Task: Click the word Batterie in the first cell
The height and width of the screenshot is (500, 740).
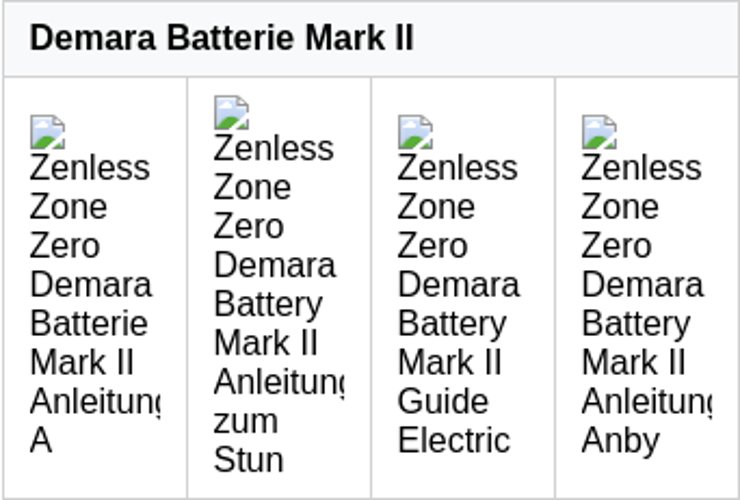Action: [89, 323]
